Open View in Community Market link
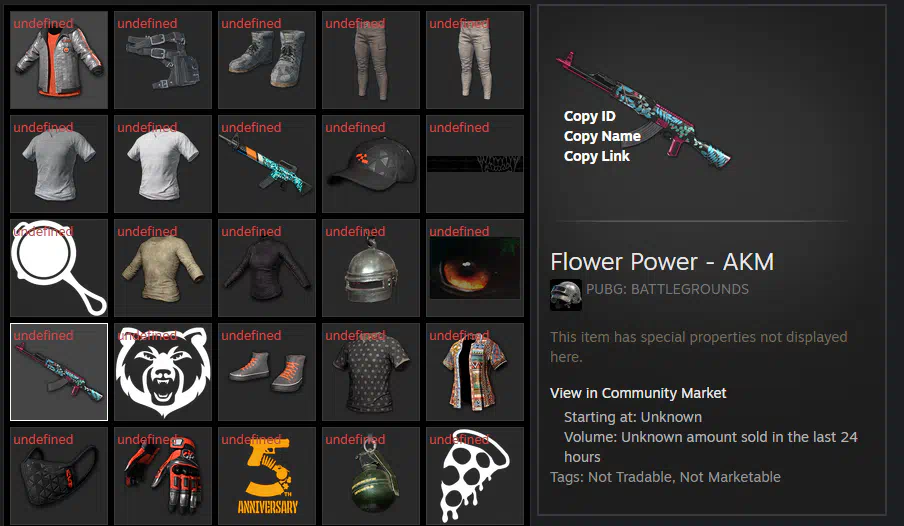The image size is (904, 526). 638,393
